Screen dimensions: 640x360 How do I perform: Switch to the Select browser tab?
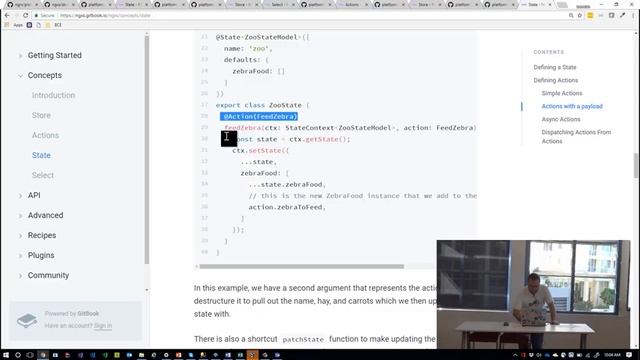(279, 5)
